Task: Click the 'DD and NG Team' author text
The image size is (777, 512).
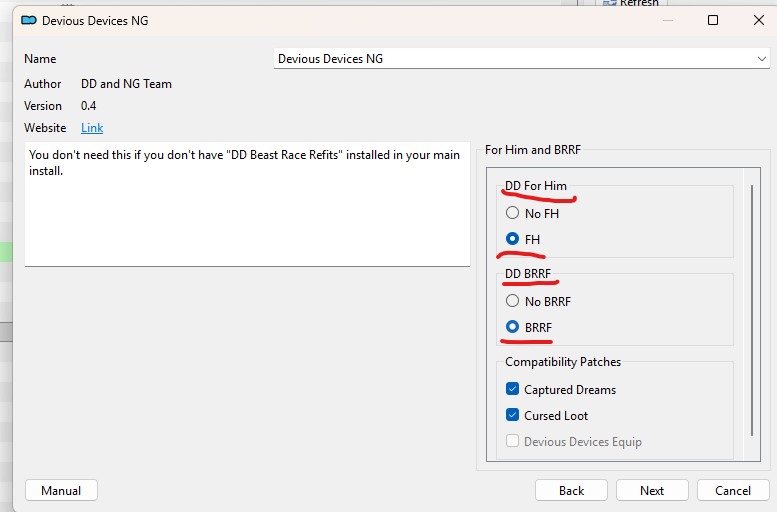Action: click(126, 84)
